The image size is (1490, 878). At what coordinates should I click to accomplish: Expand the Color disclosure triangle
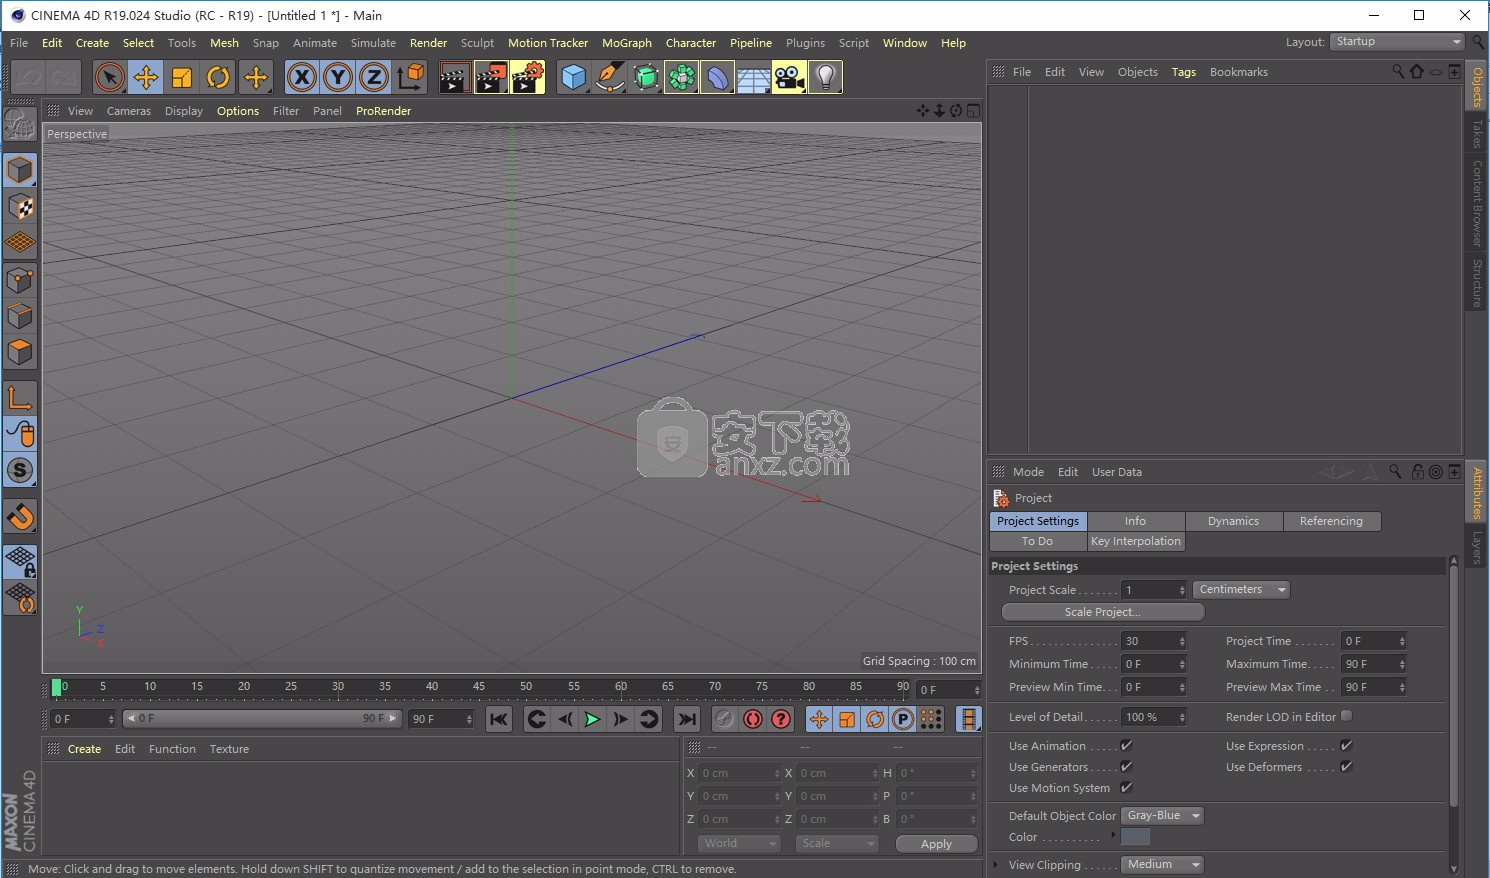[1113, 834]
